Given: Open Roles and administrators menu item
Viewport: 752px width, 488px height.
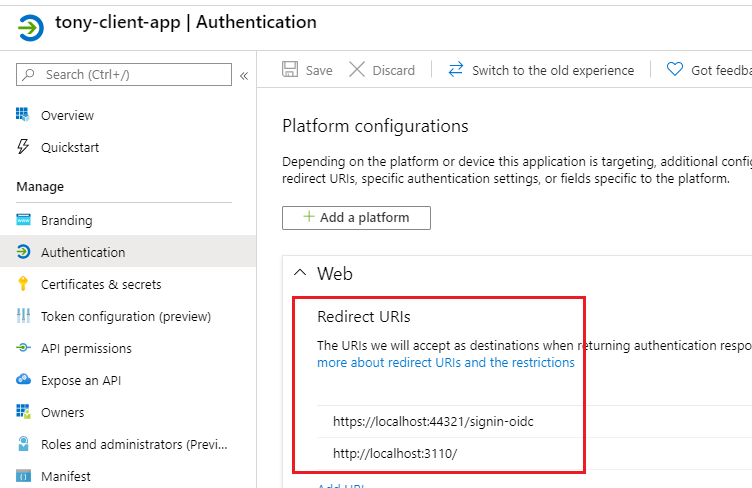Looking at the screenshot, I should (134, 444).
